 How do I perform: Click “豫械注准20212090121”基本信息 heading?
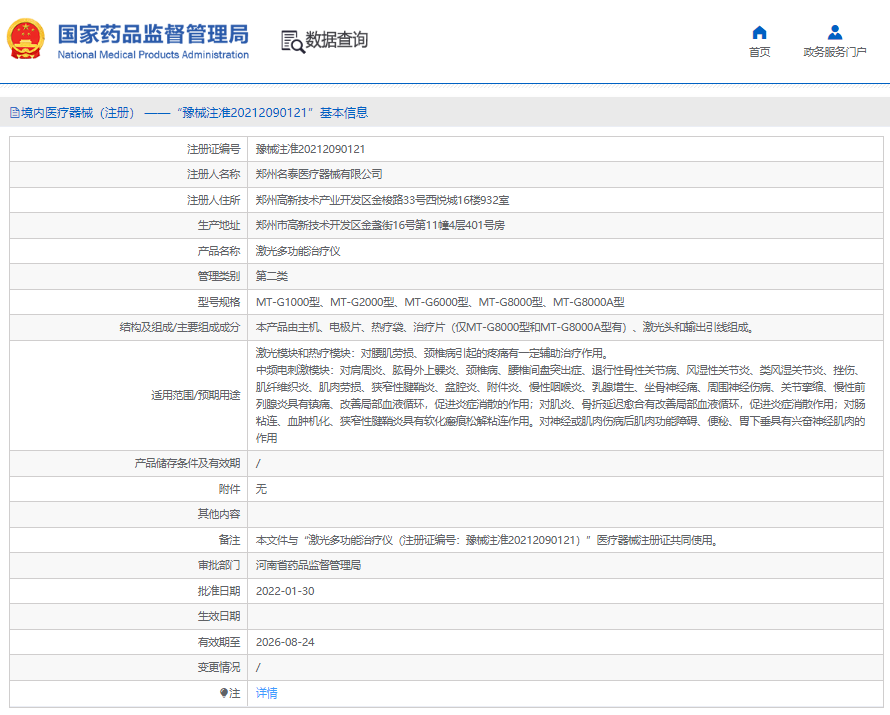pos(272,113)
